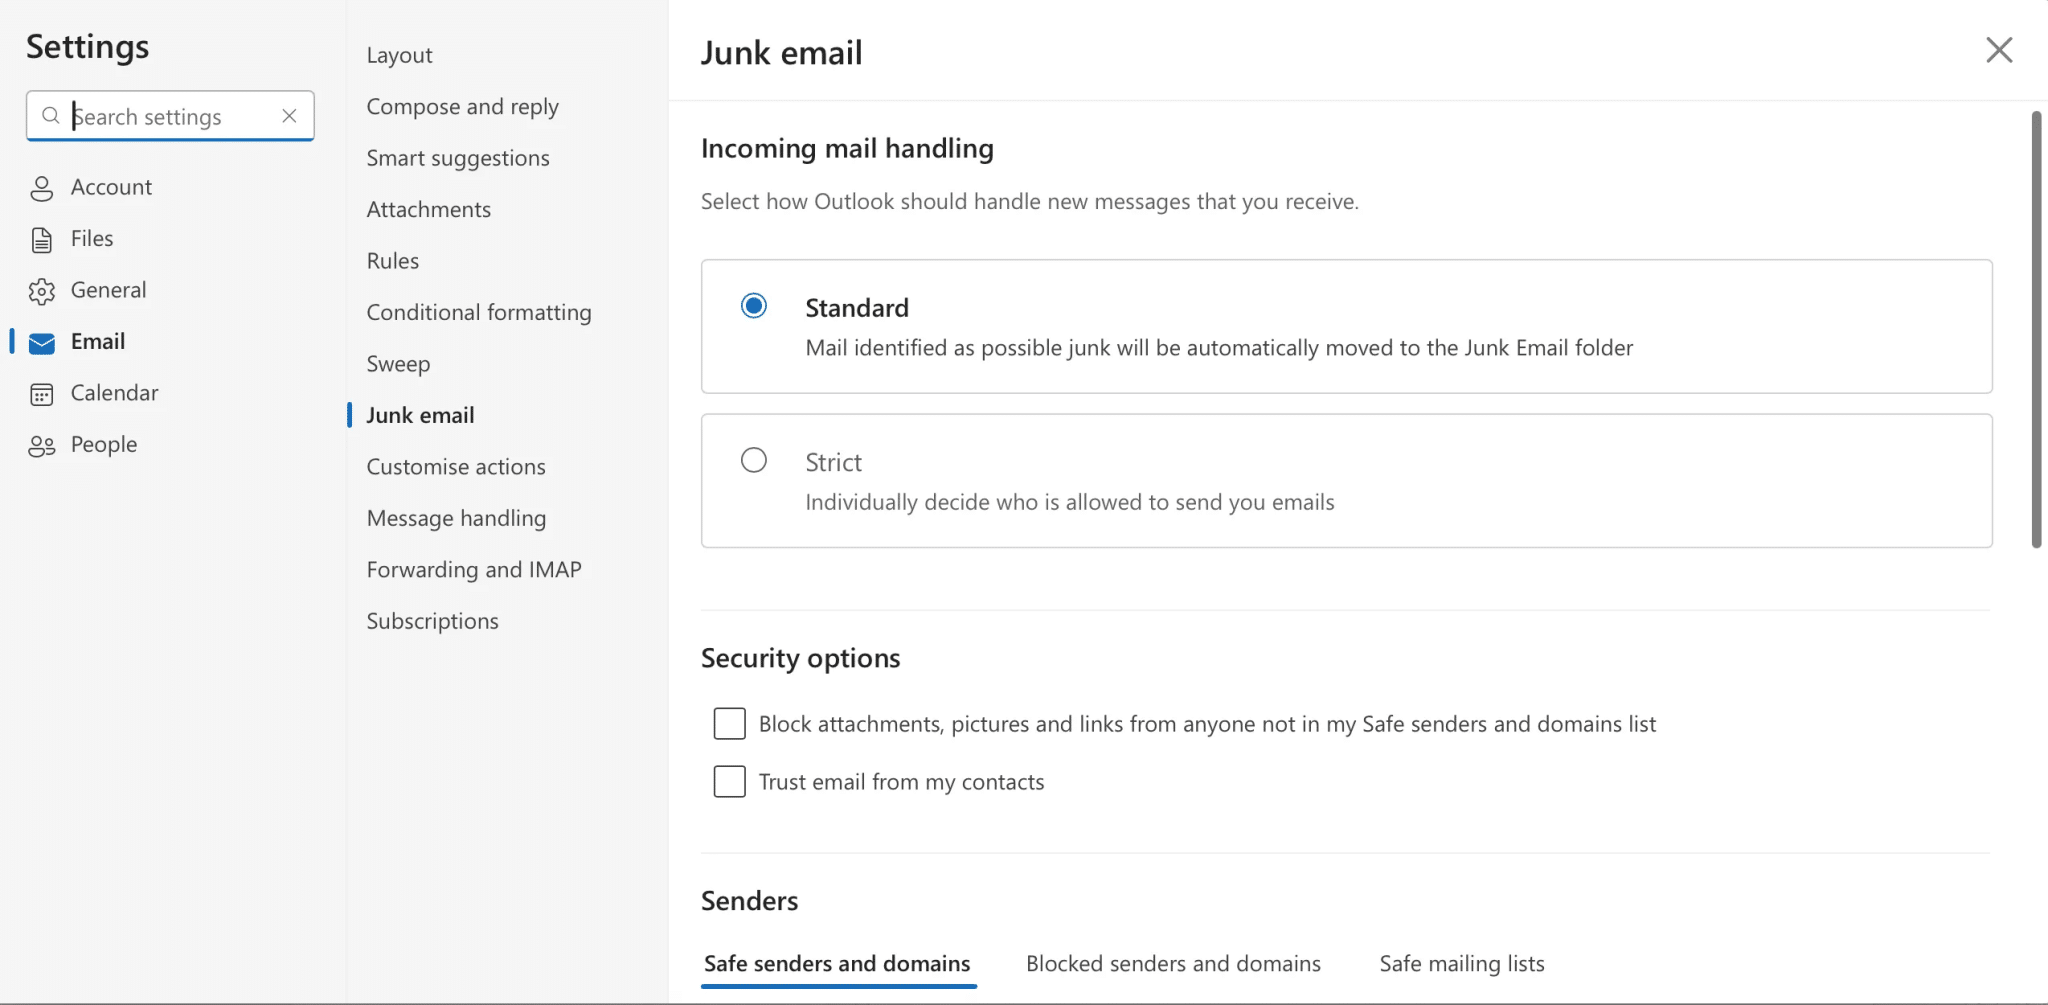The height and width of the screenshot is (1005, 2048).
Task: Open the Calendar settings icon
Action: point(41,393)
